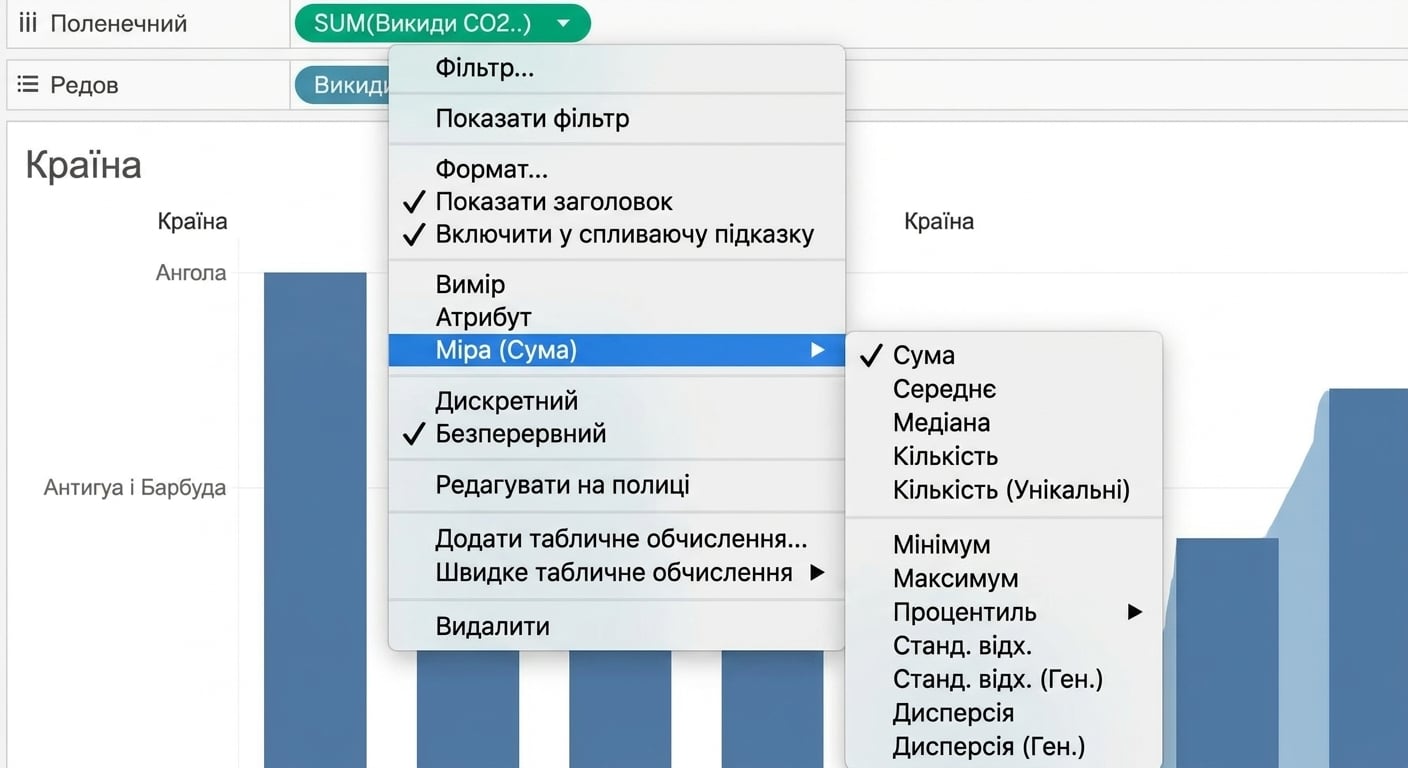
Task: Click the Поленечний shelf icon
Action: pos(28,23)
